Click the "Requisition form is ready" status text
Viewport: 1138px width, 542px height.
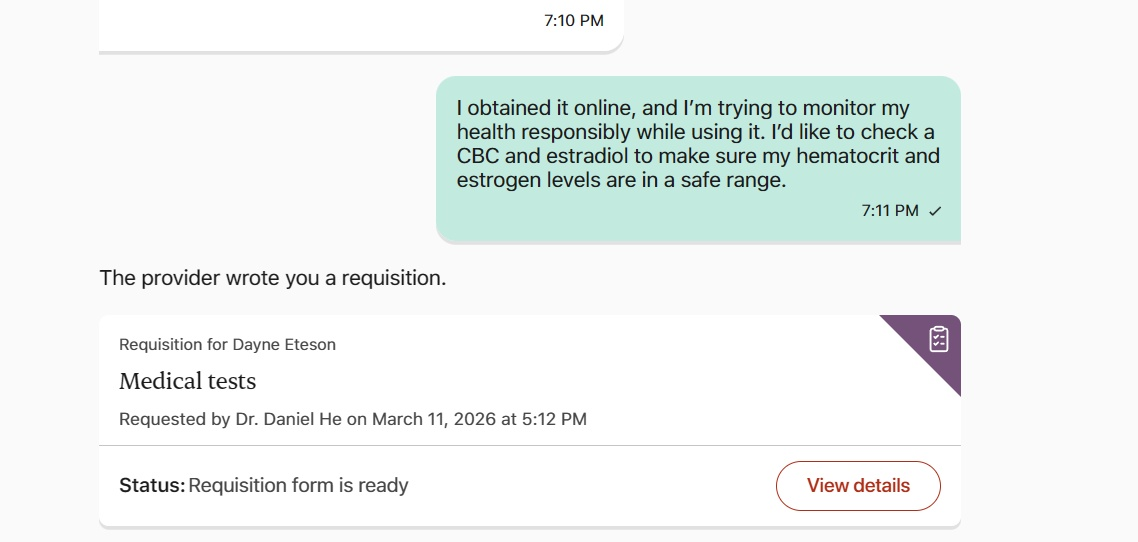pyautogui.click(x=298, y=486)
